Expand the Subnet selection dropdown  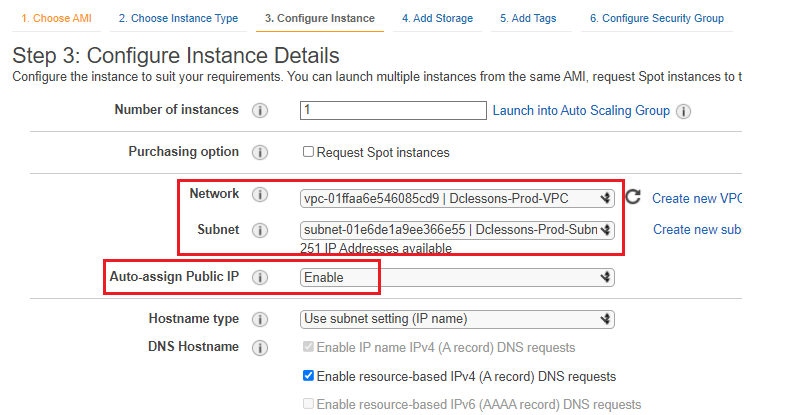pos(457,230)
